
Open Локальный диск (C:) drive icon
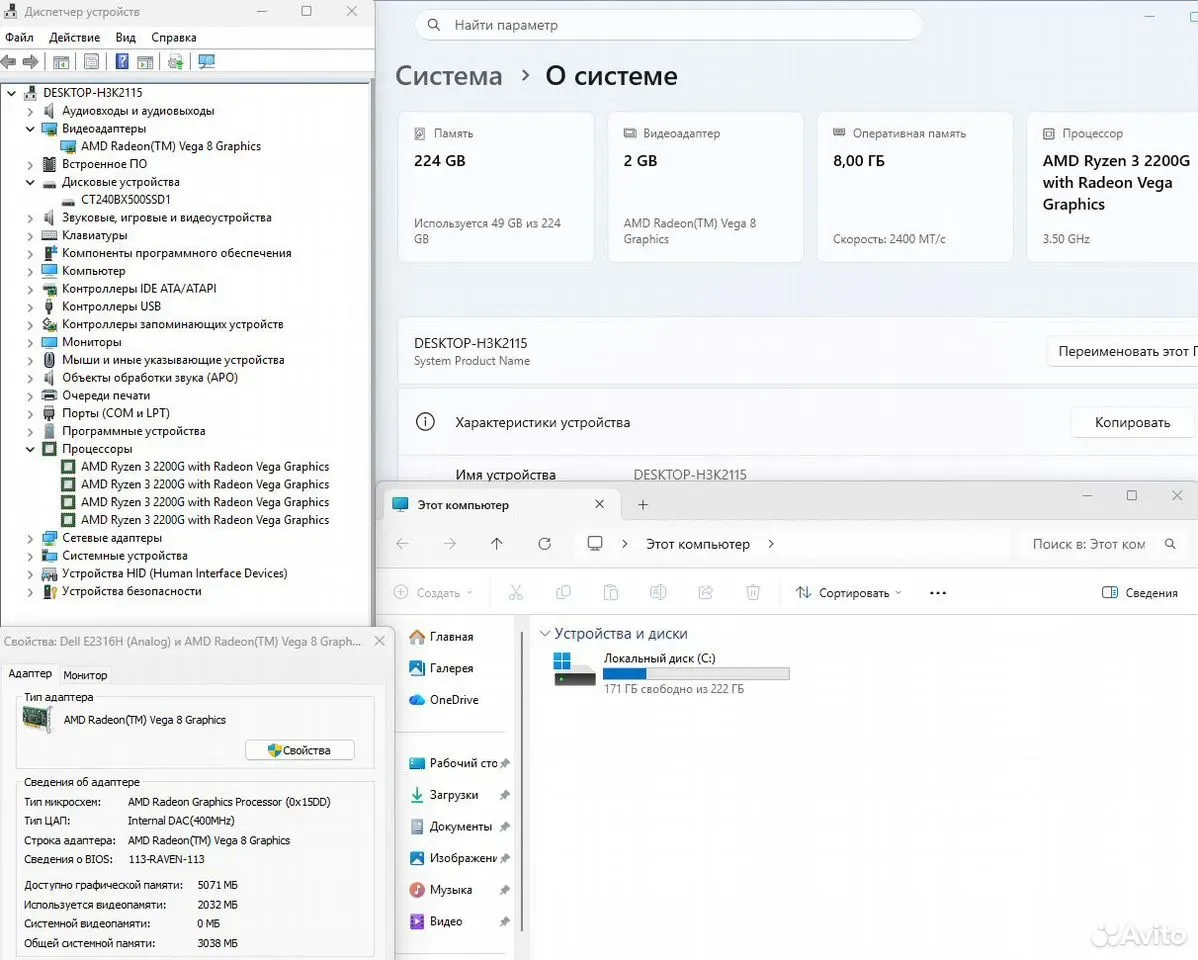click(x=574, y=669)
